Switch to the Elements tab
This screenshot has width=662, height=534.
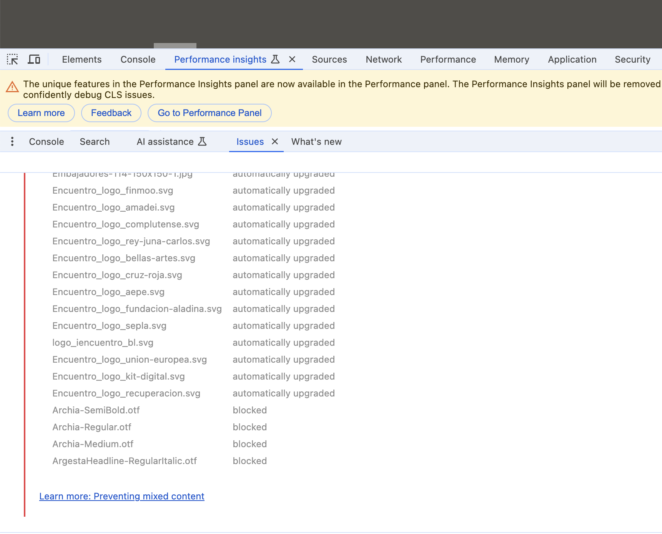[81, 60]
